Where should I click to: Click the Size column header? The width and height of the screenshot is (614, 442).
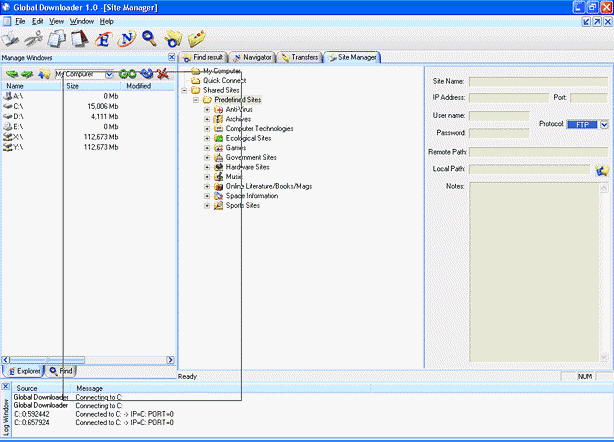click(x=90, y=86)
